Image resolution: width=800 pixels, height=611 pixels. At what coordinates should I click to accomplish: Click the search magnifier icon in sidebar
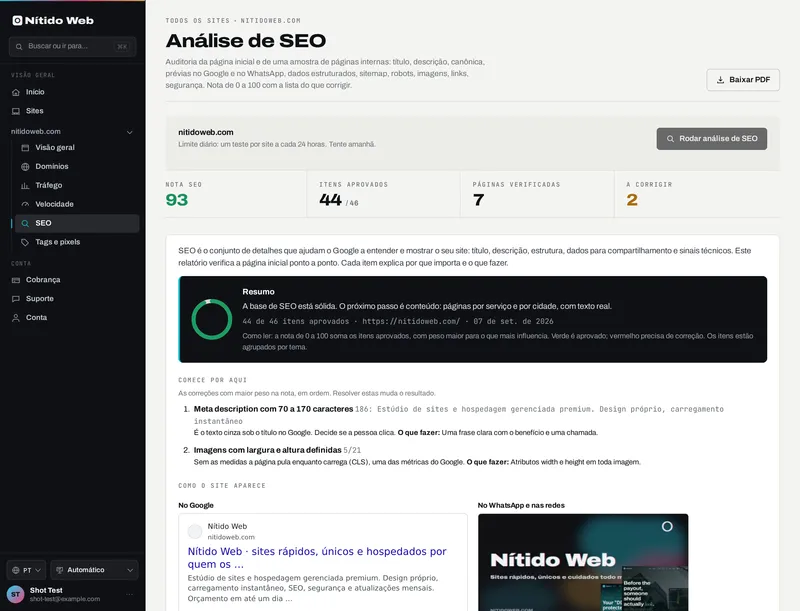(x=19, y=46)
